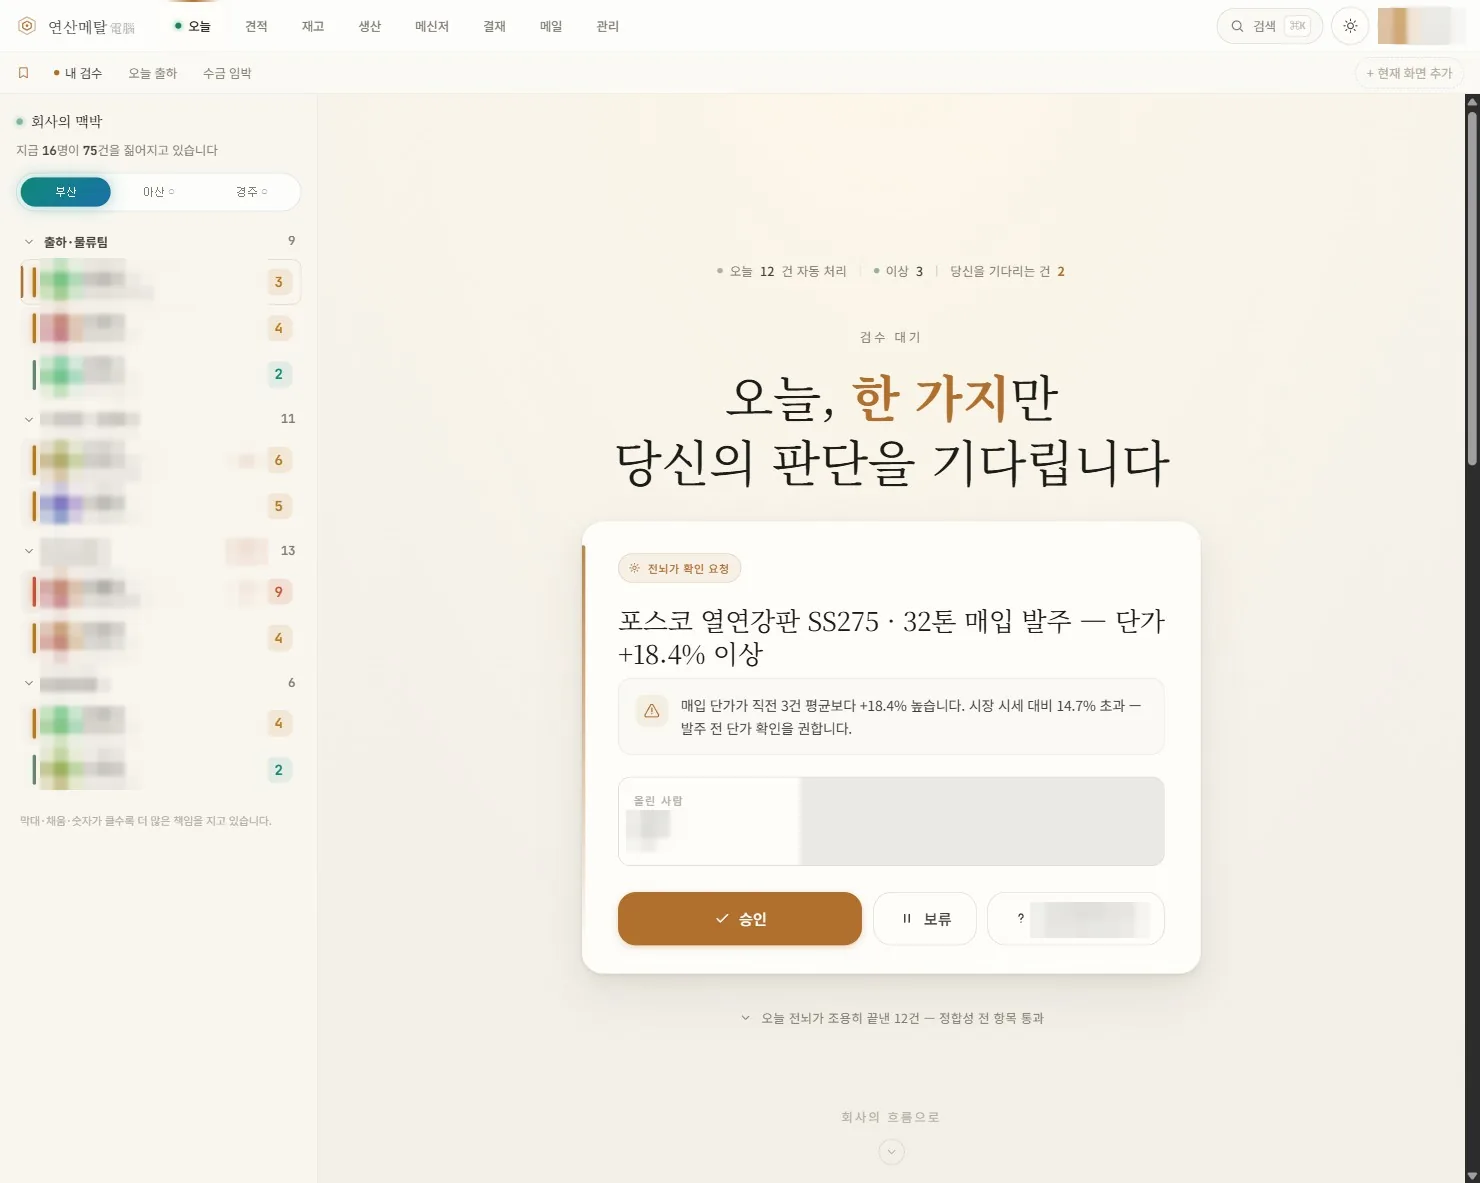1480x1183 pixels.
Task: Select the 수금 임박 saved view
Action: pos(227,73)
